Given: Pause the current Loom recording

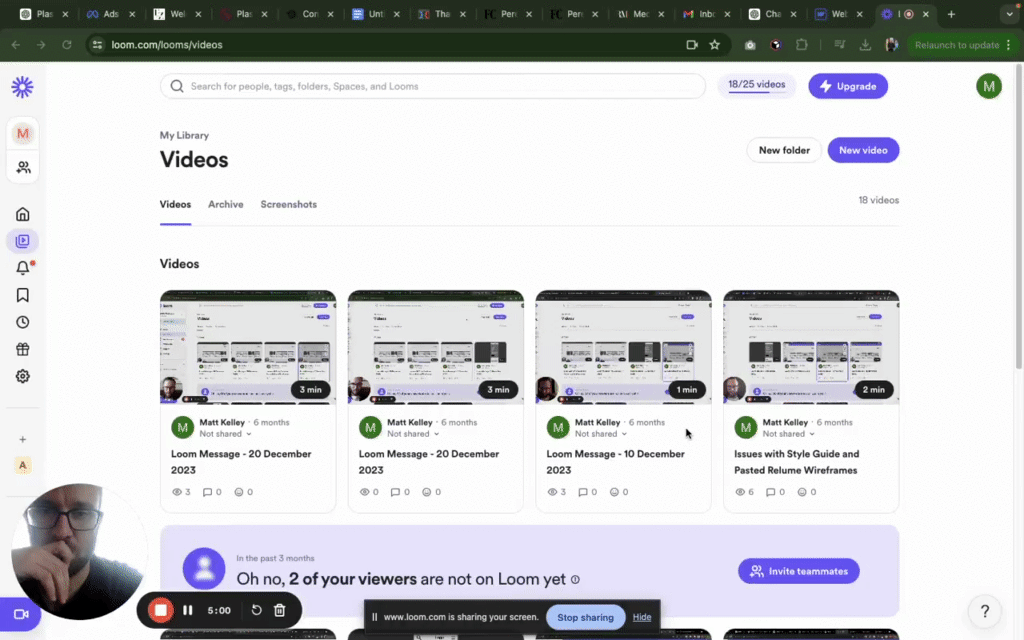Looking at the screenshot, I should click(187, 610).
